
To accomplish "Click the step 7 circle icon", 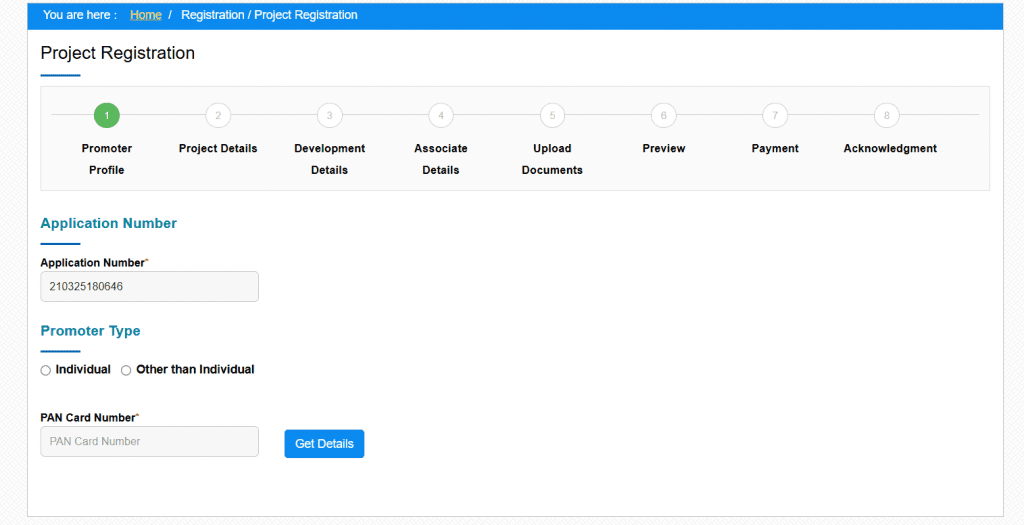I will pyautogui.click(x=775, y=116).
